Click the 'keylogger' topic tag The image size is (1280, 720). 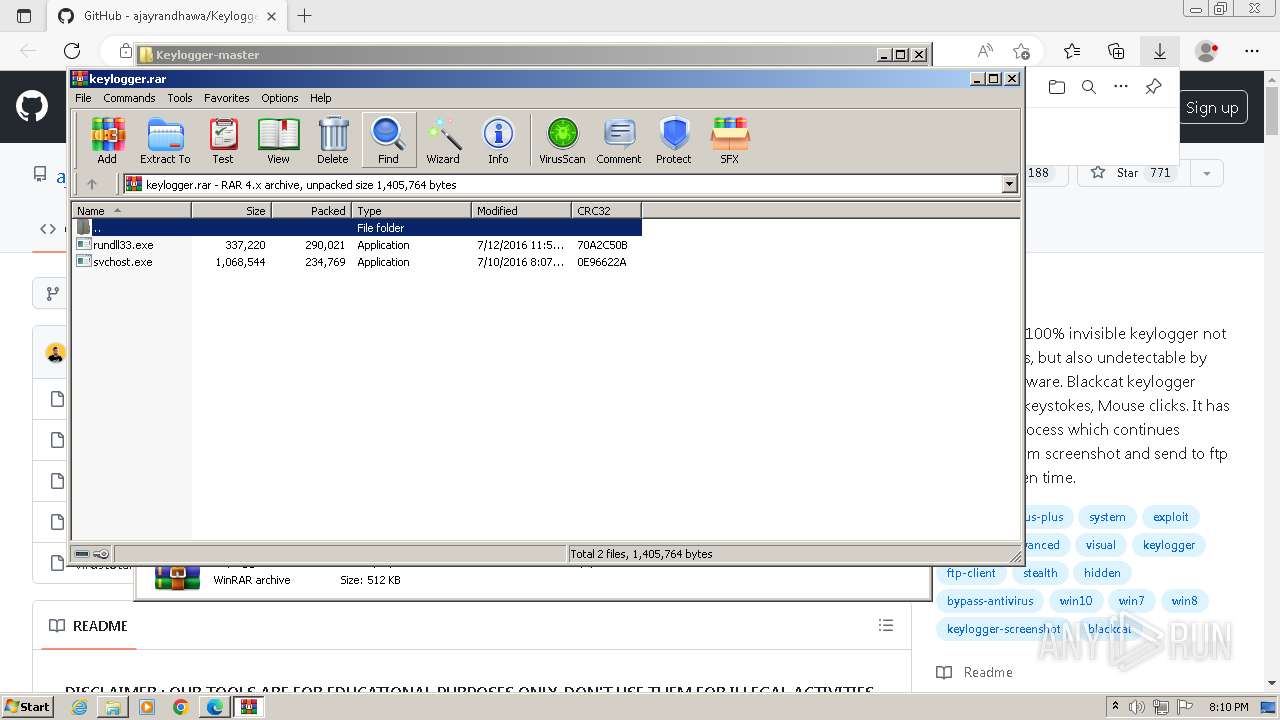coord(1169,545)
